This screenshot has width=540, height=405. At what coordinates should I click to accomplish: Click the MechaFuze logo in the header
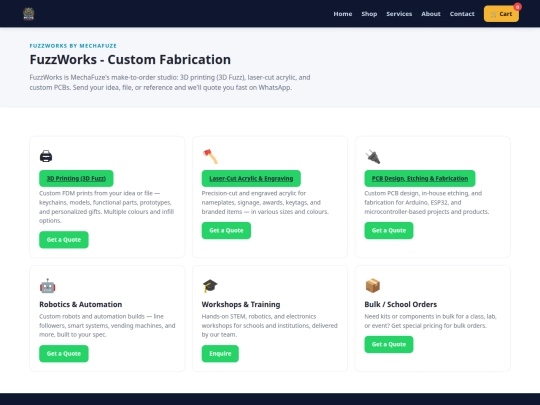click(29, 14)
